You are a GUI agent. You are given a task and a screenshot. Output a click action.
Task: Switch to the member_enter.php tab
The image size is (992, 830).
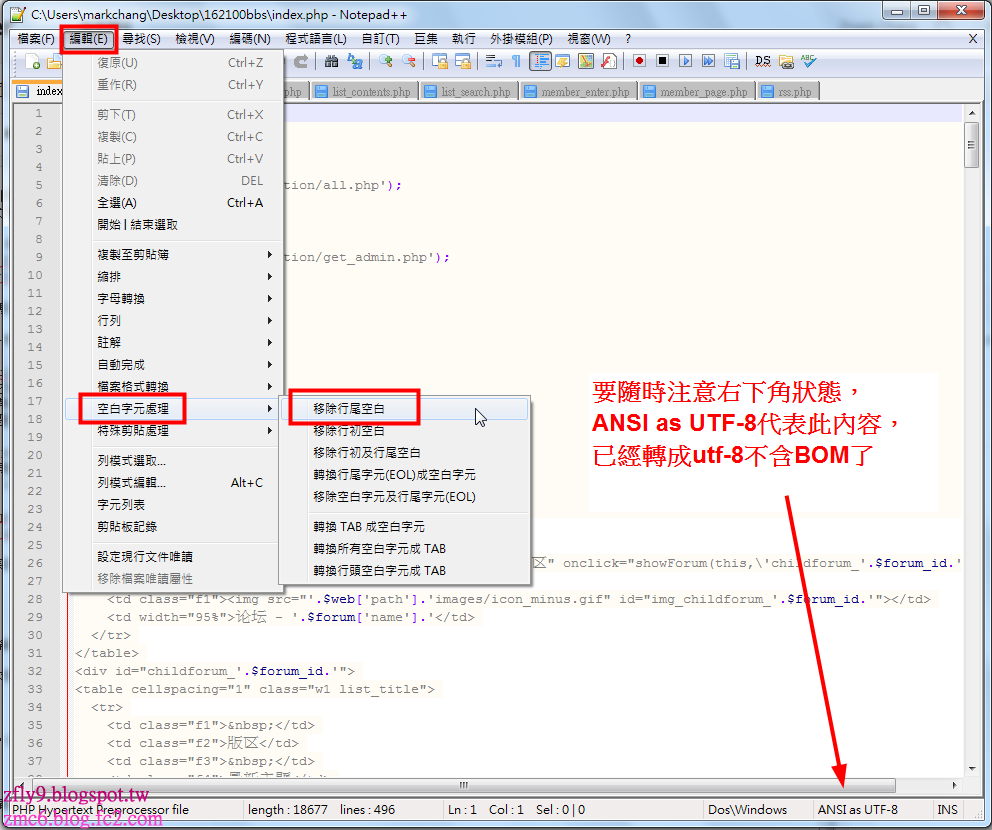(x=578, y=92)
